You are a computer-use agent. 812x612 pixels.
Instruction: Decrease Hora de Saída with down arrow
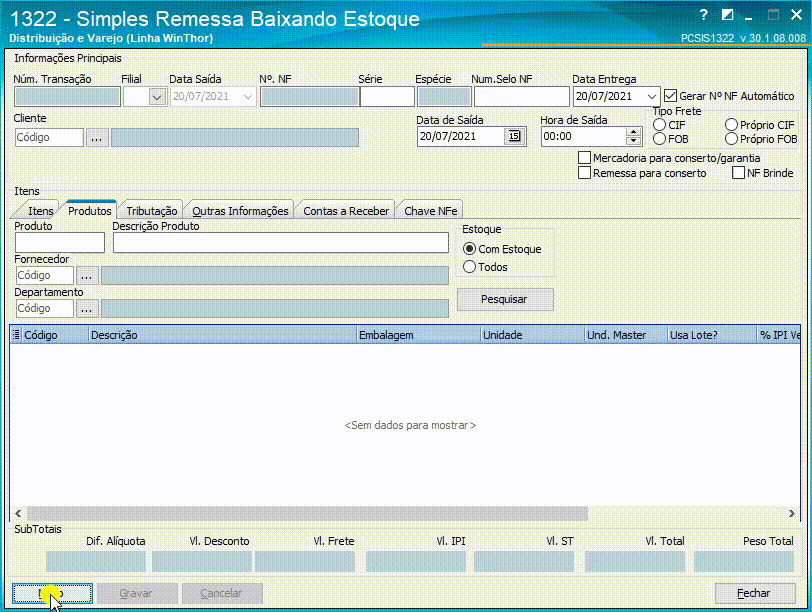[x=633, y=141]
